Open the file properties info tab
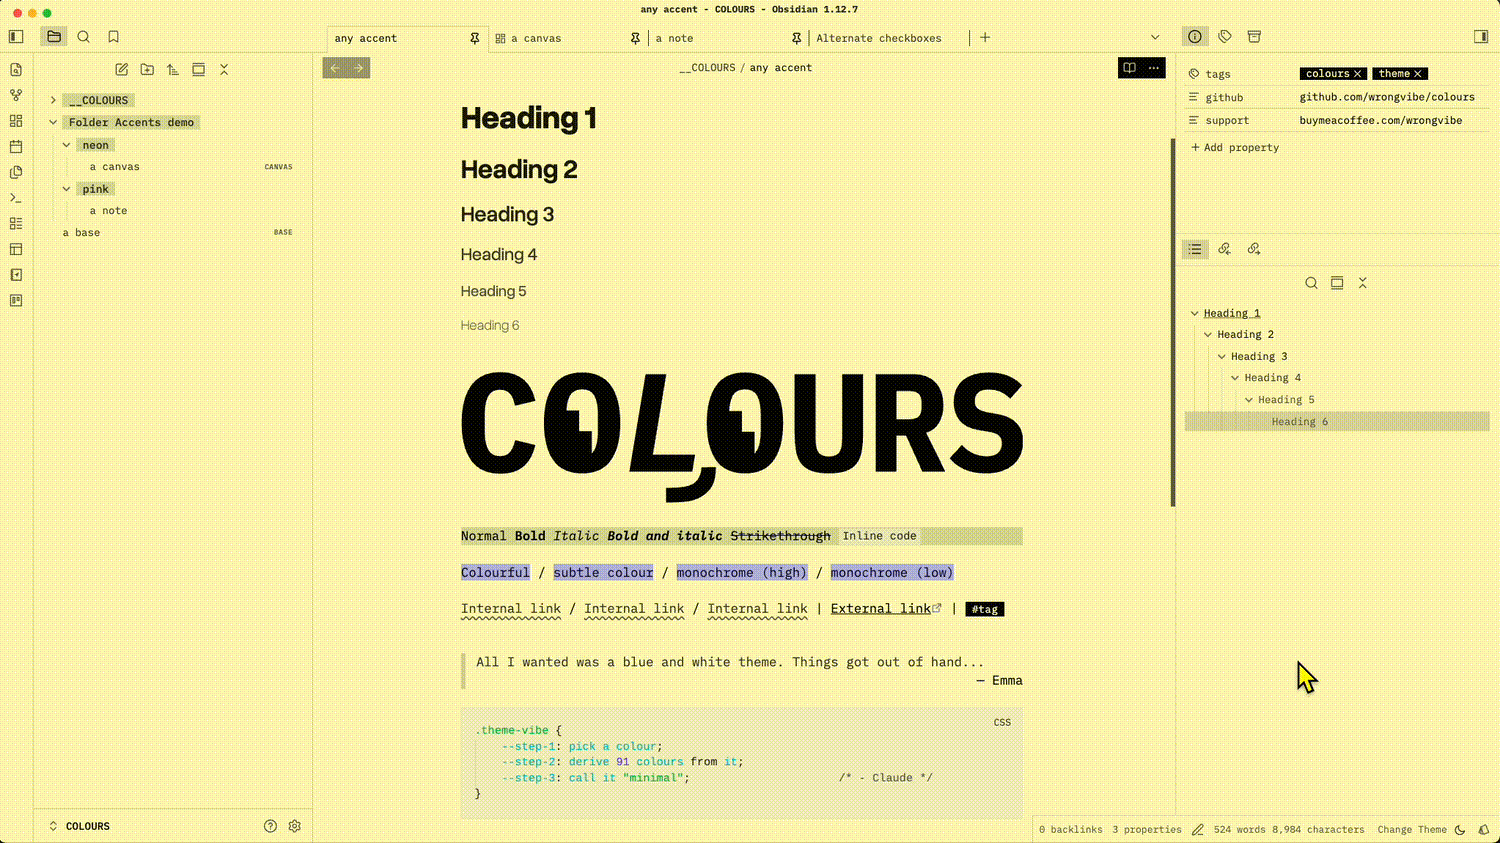The height and width of the screenshot is (843, 1500). click(1195, 37)
